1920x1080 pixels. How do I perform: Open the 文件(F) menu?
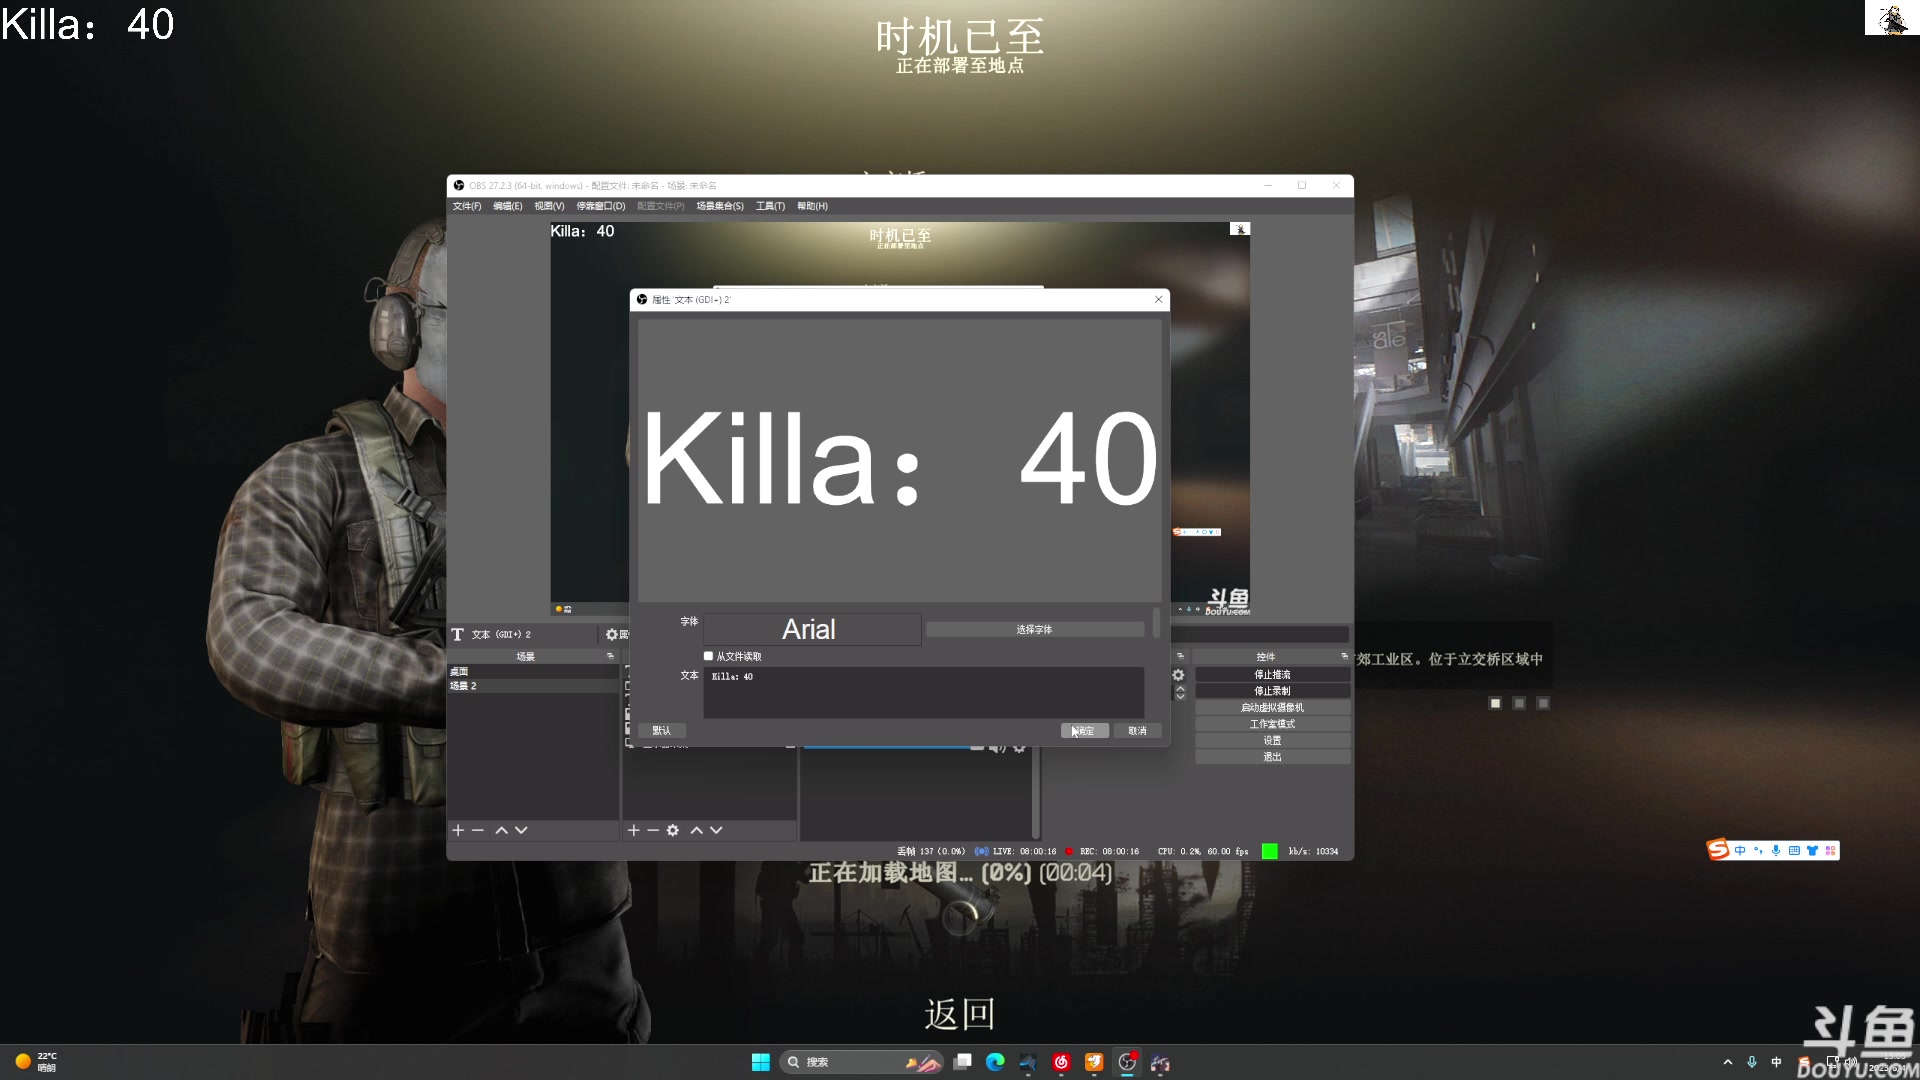tap(466, 206)
